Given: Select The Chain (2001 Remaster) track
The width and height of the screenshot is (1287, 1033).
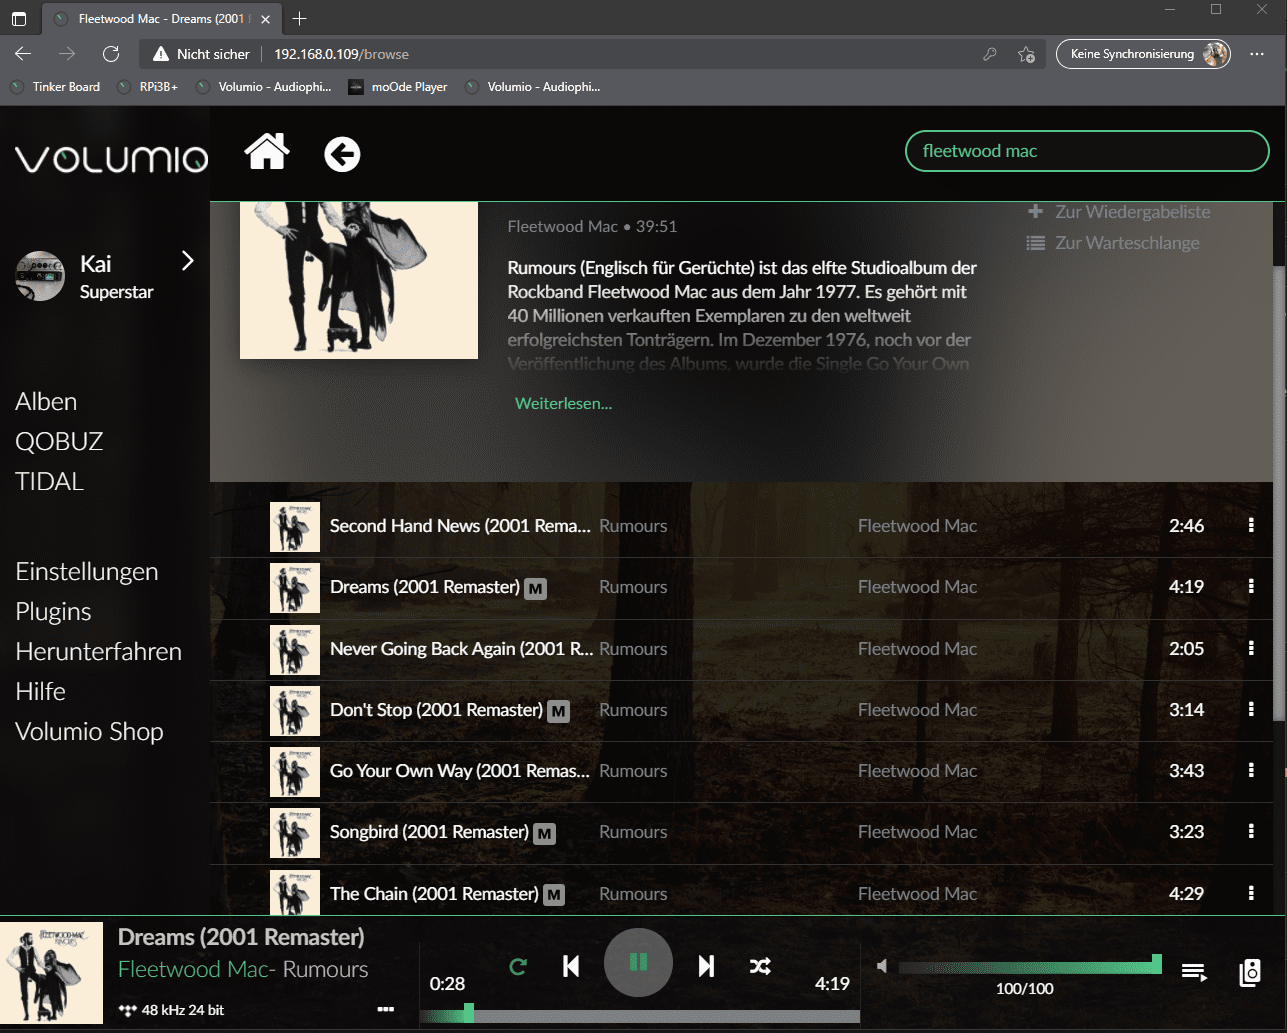Looking at the screenshot, I should click(x=434, y=894).
